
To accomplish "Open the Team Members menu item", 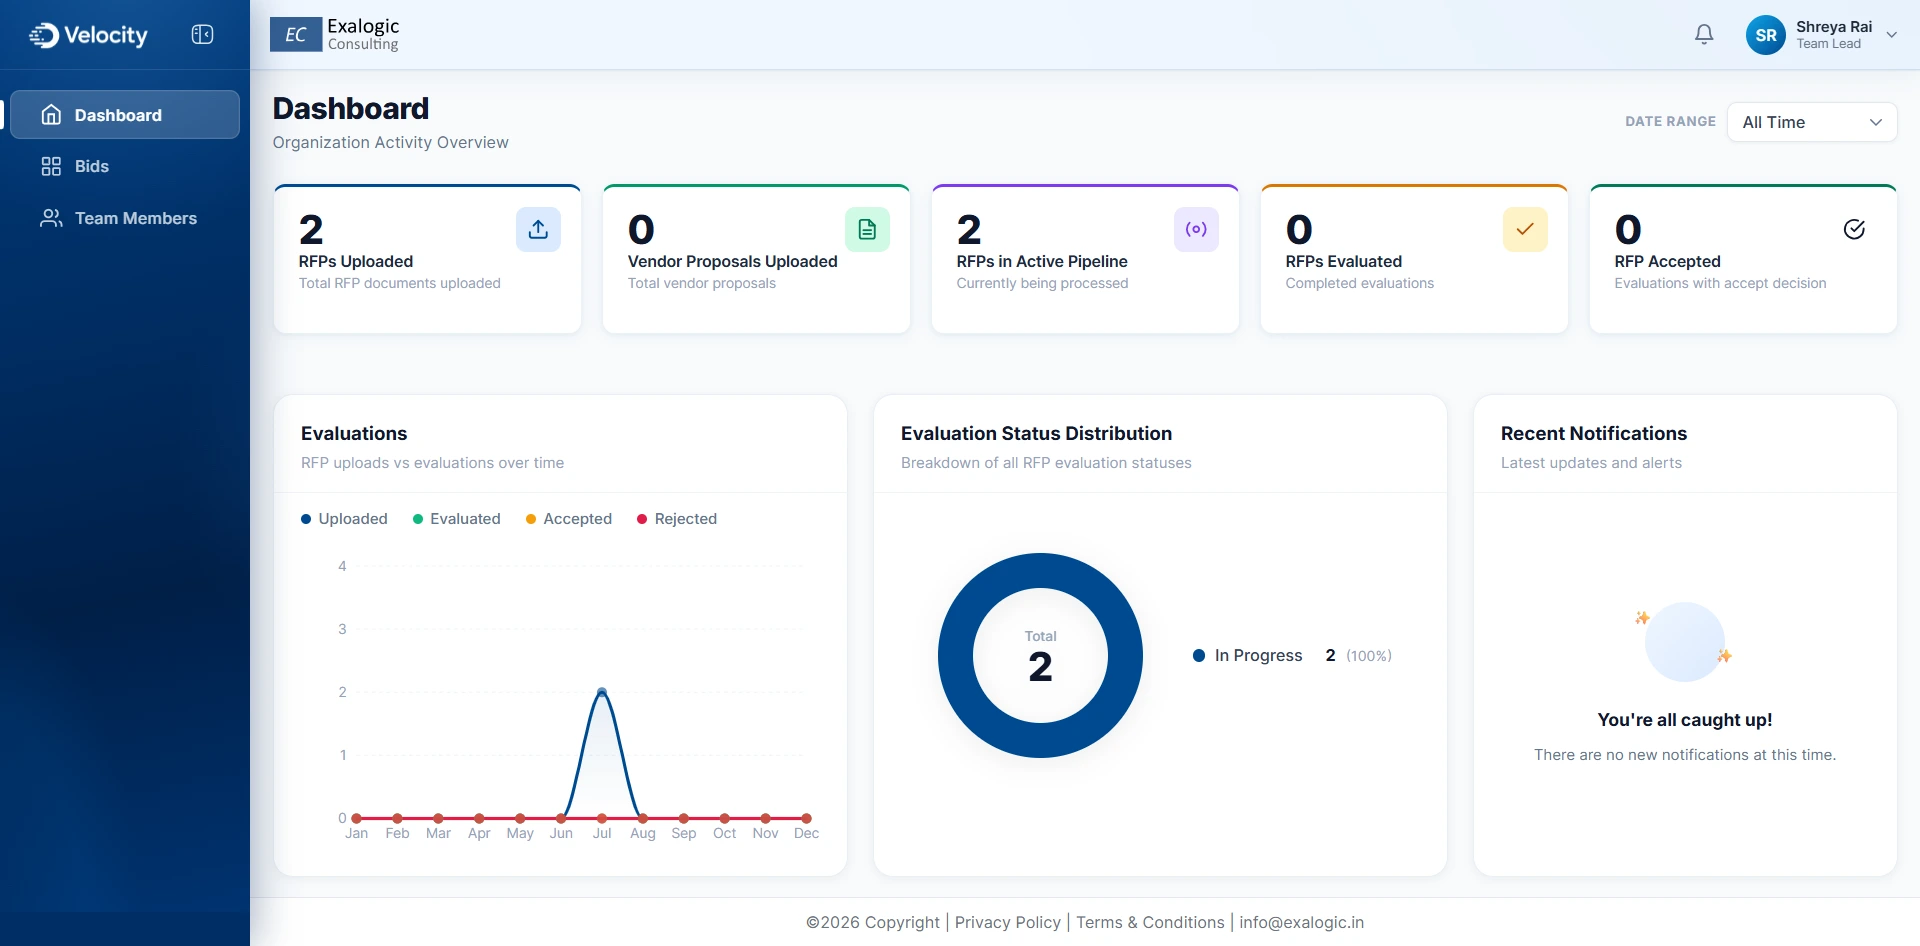I will (x=125, y=218).
